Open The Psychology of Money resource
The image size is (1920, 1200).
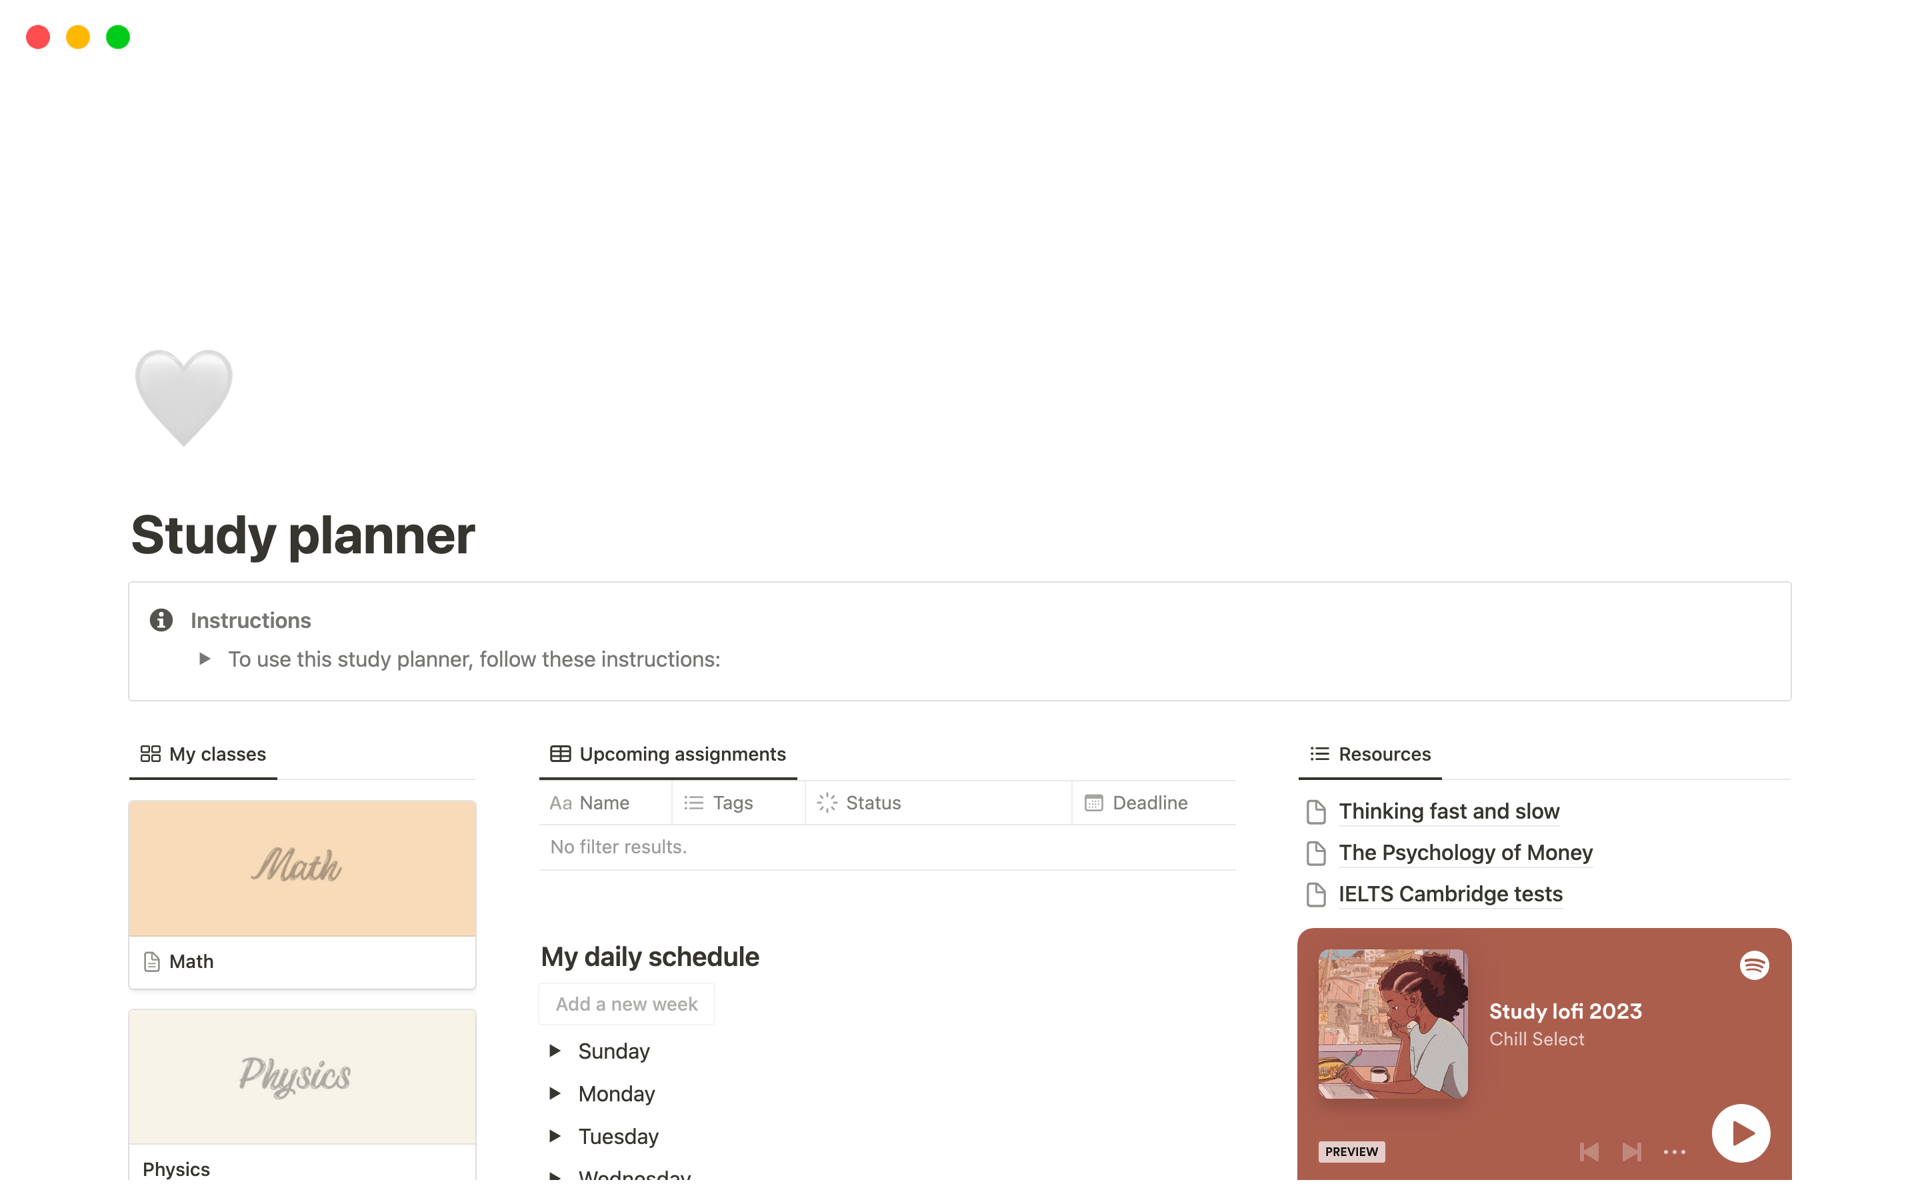[1465, 853]
